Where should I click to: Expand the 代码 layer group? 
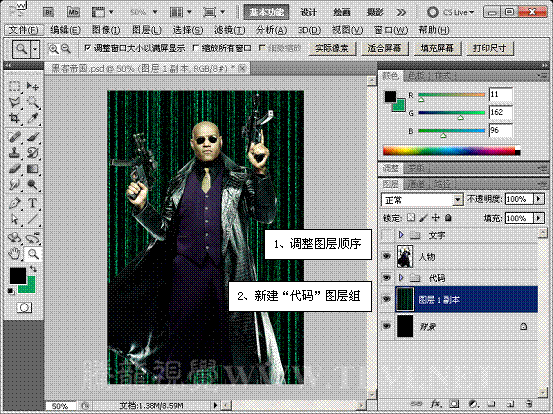click(x=401, y=278)
